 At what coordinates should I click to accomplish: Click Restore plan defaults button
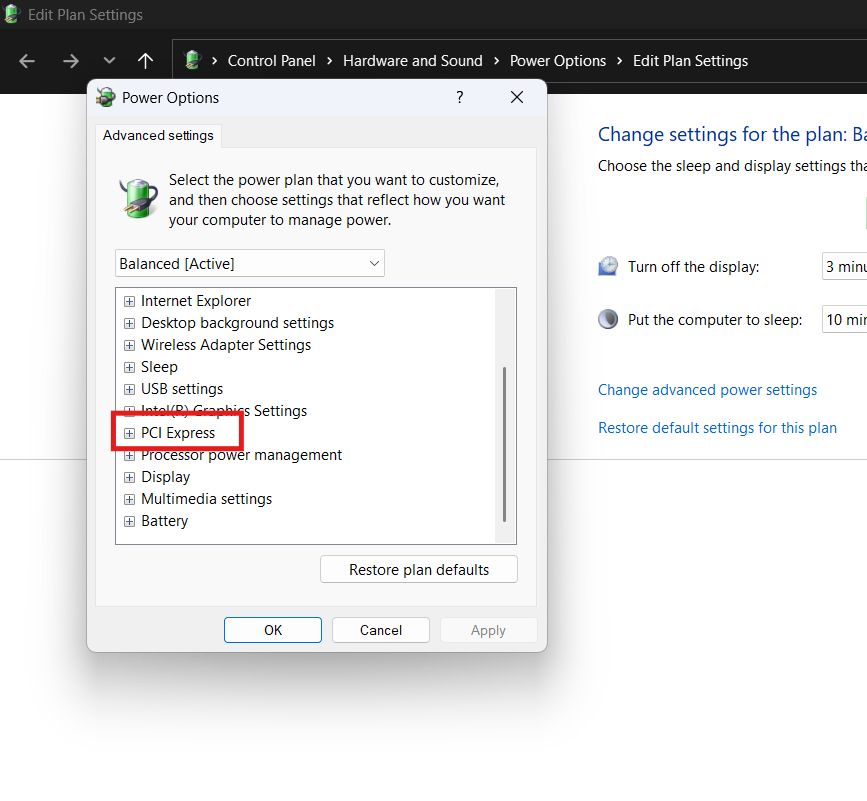pyautogui.click(x=419, y=570)
